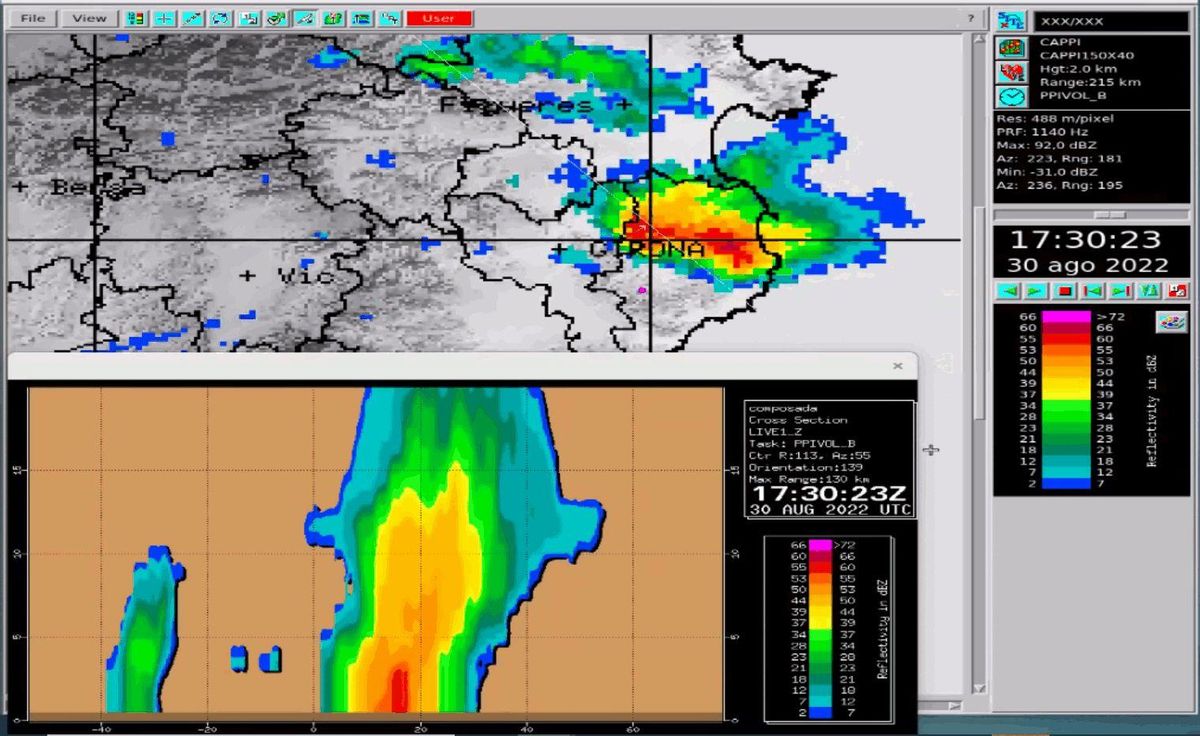Click the CAPPI product map icon
This screenshot has height=736, width=1200.
pyautogui.click(x=1012, y=48)
